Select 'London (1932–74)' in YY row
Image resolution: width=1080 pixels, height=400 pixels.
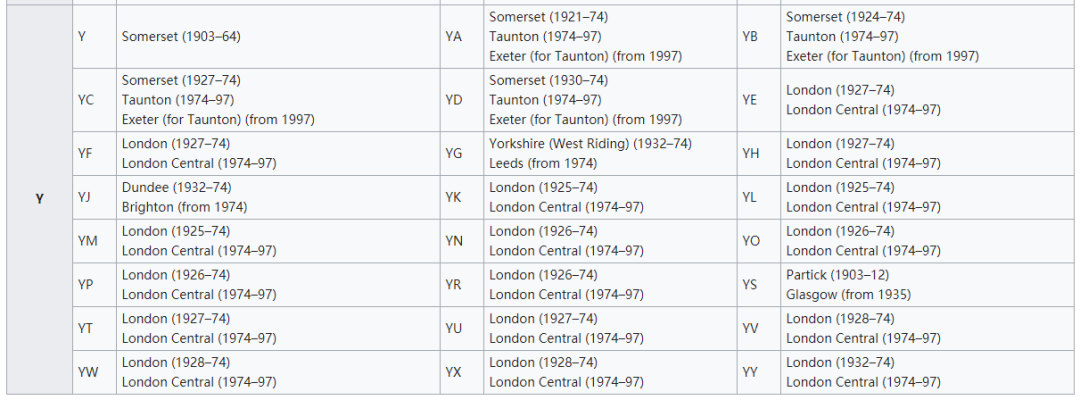(x=840, y=362)
